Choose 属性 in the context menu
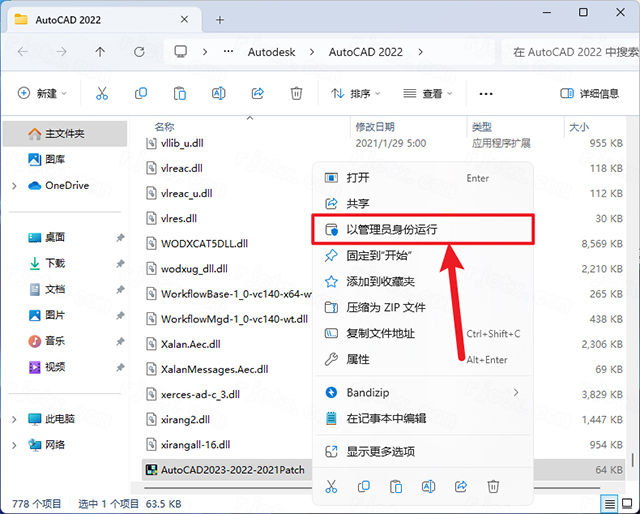 pos(423,360)
